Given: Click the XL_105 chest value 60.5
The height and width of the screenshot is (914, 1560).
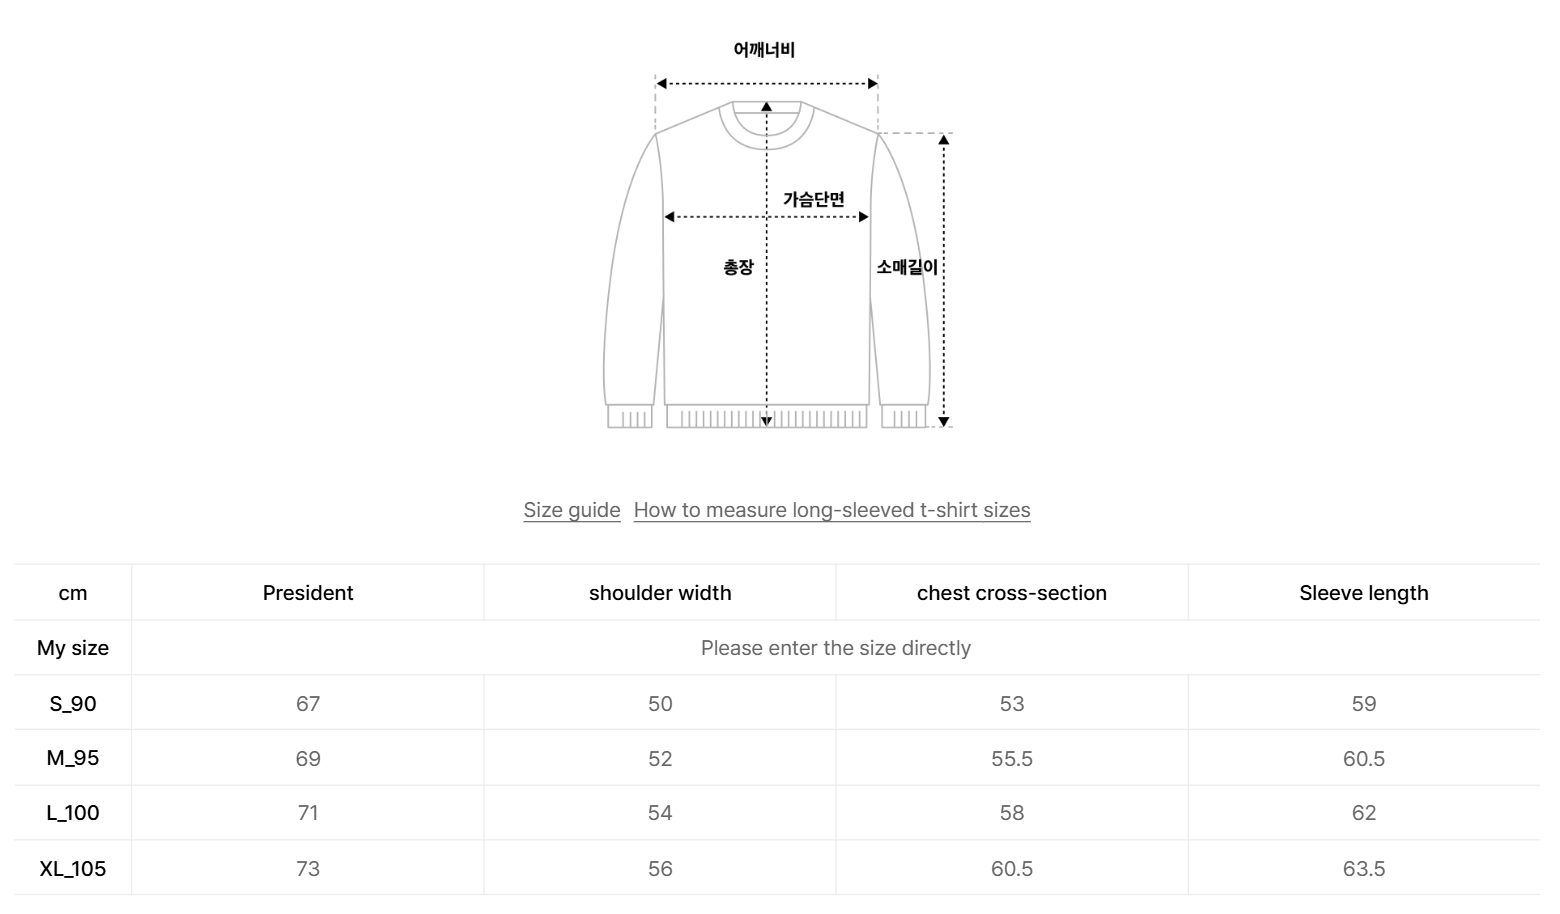Looking at the screenshot, I should (1011, 868).
